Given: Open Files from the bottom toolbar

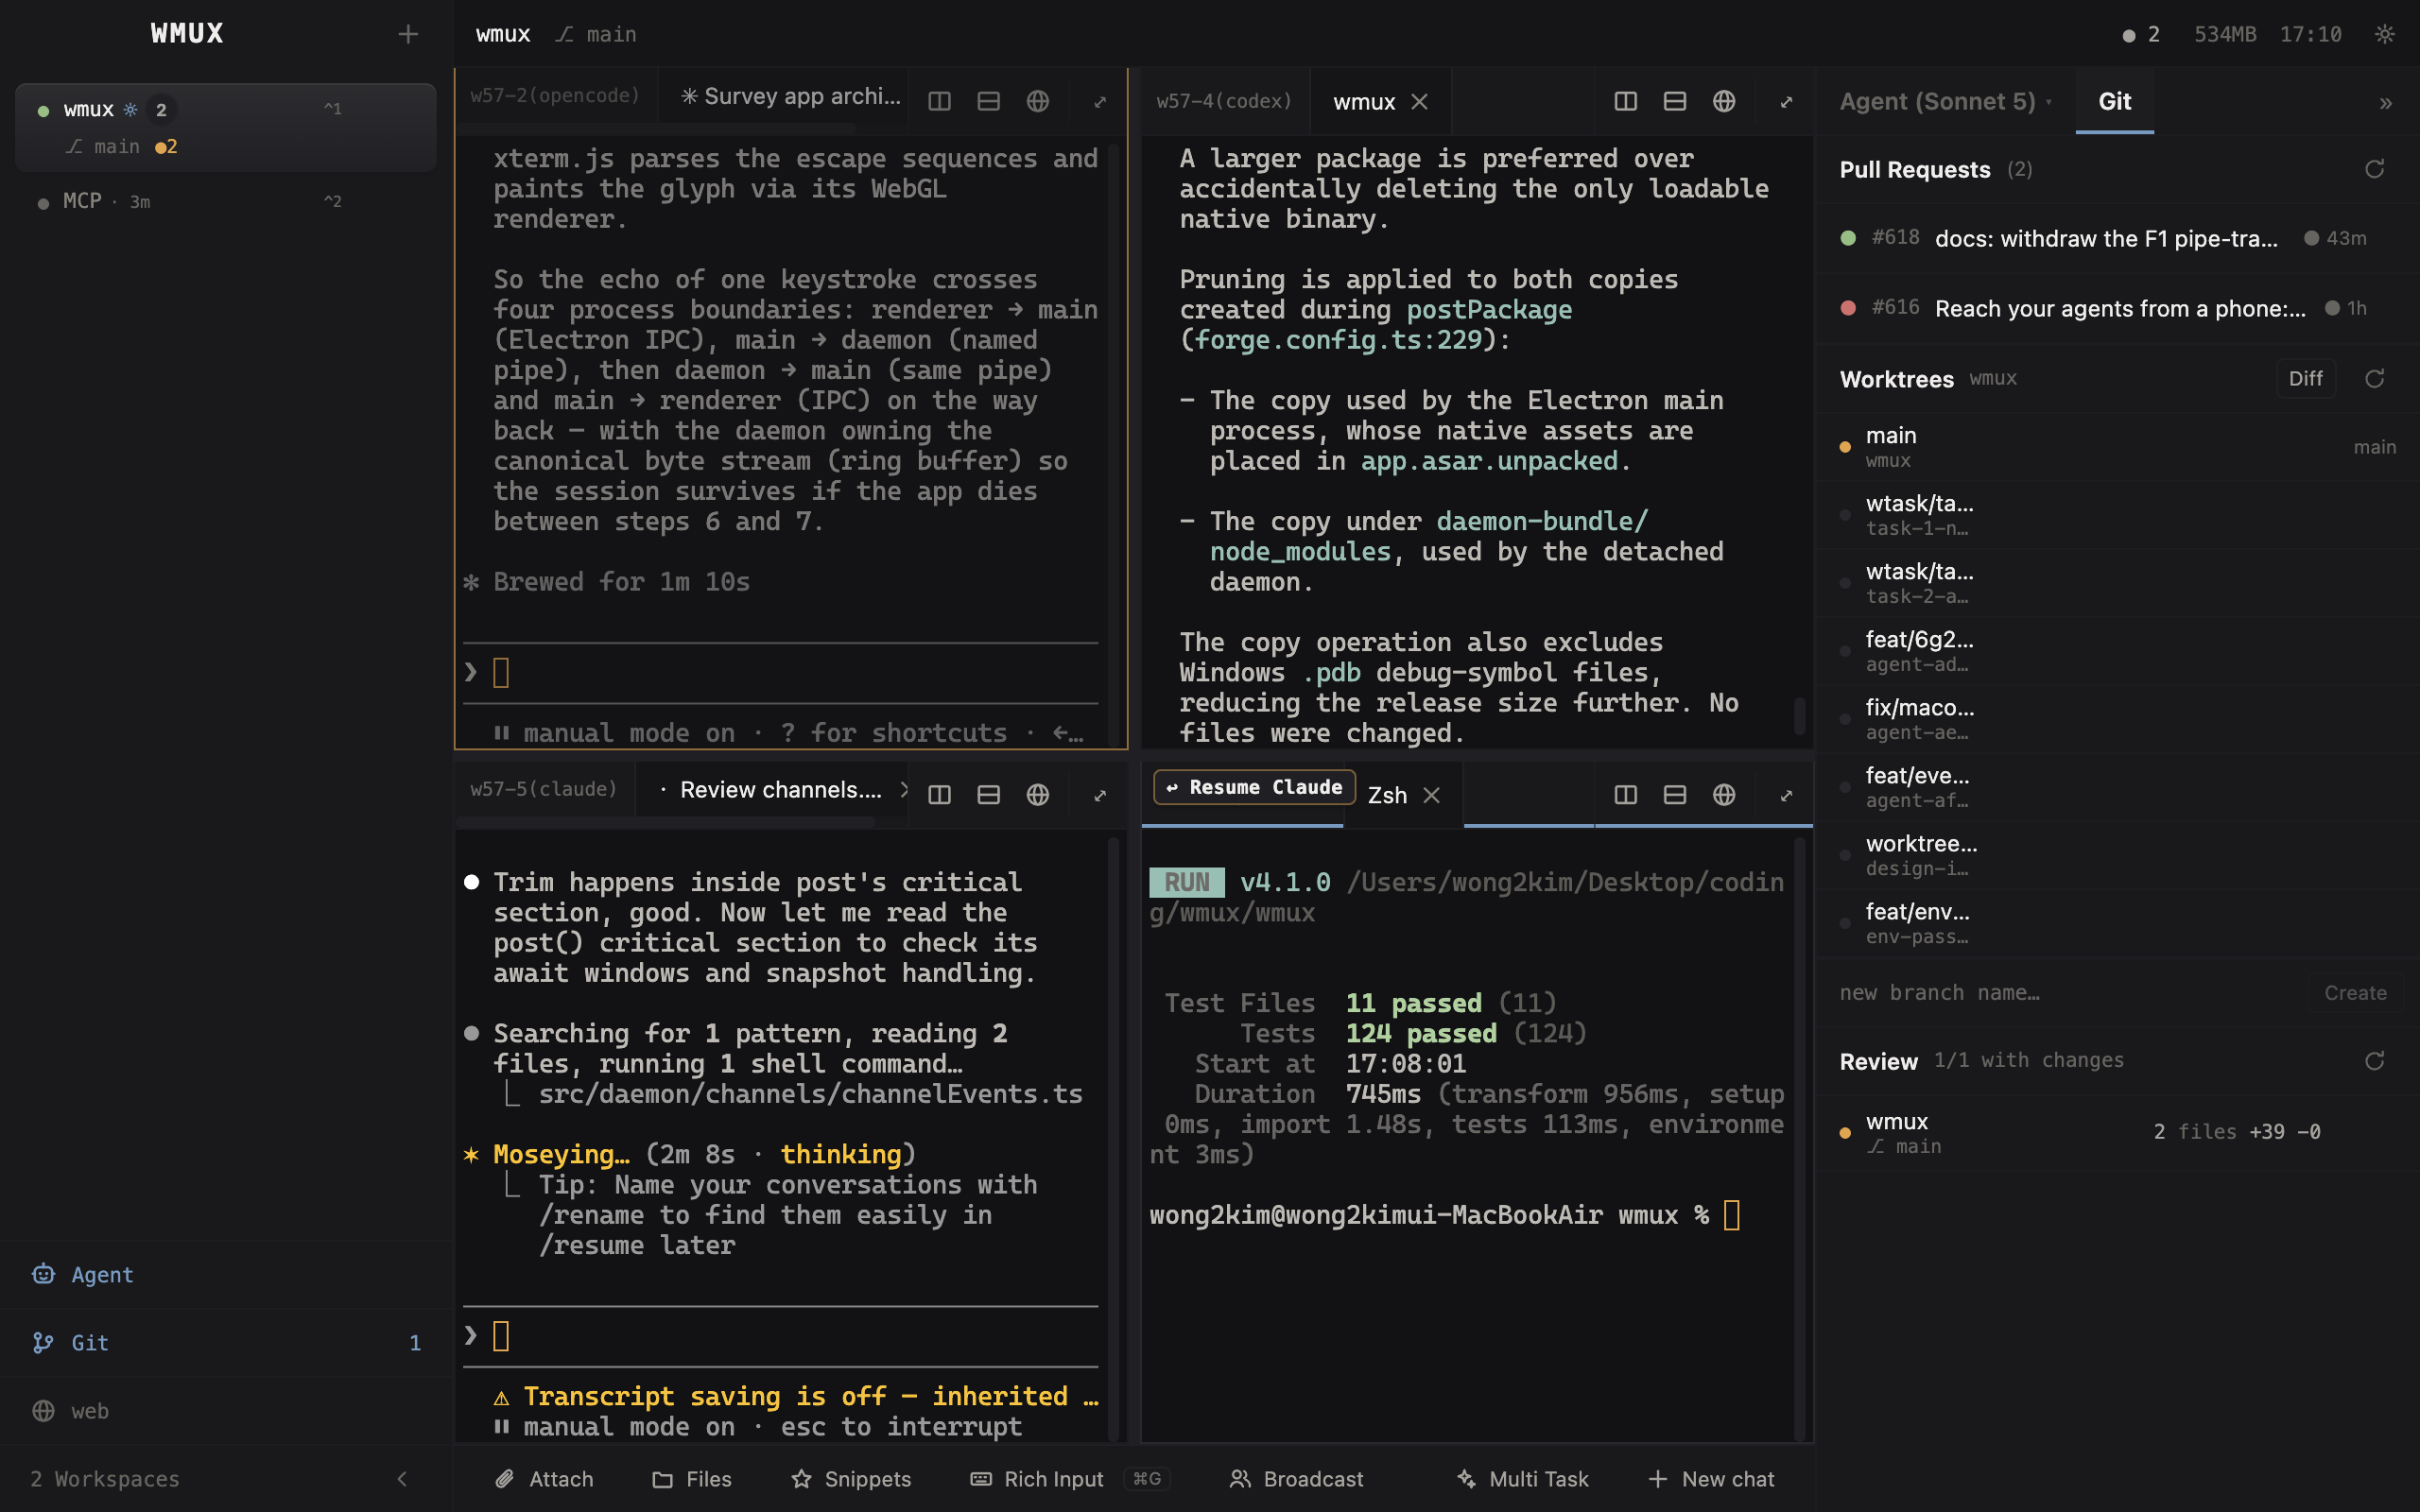Looking at the screenshot, I should coord(692,1479).
